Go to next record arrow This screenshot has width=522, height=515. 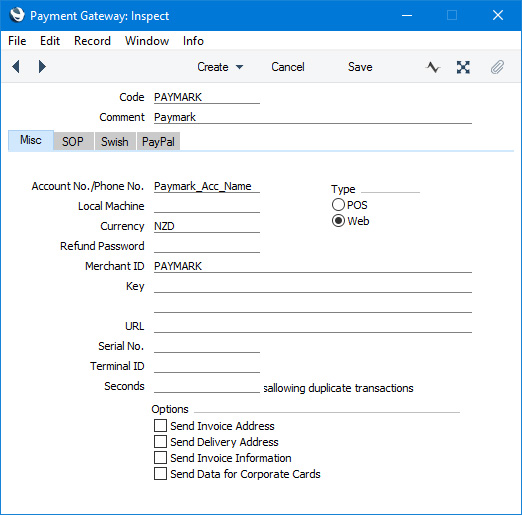(x=42, y=67)
